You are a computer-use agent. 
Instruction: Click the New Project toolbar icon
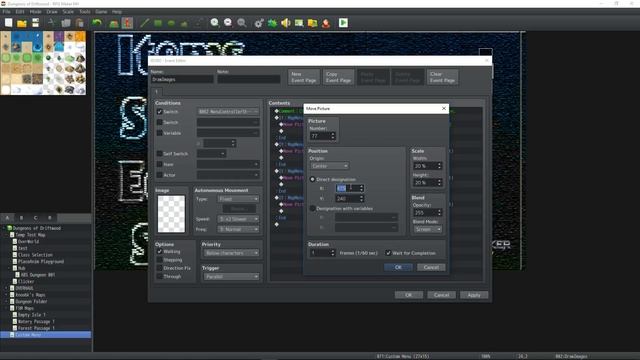click(x=9, y=23)
